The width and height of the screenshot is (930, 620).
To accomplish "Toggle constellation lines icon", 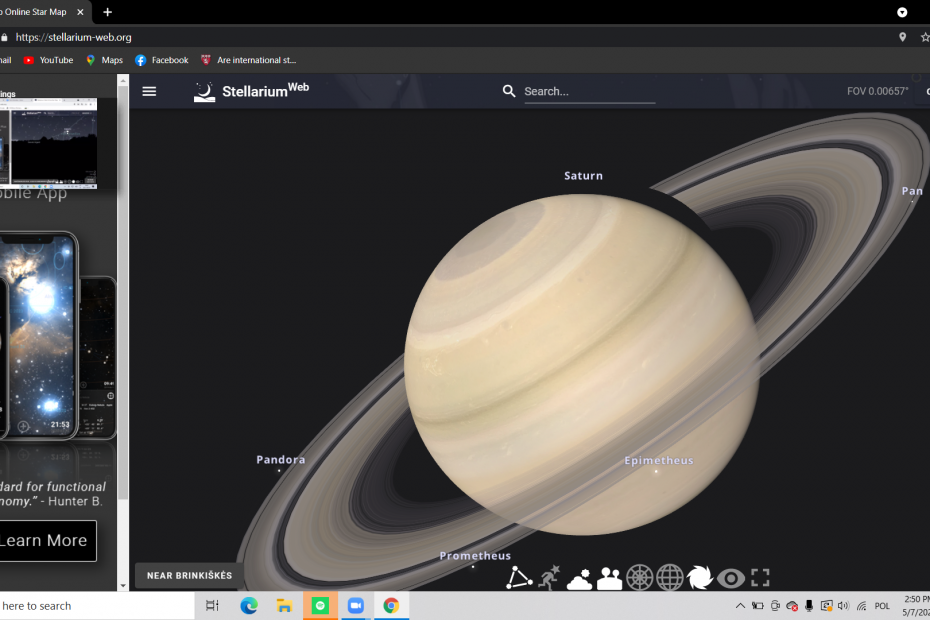I will [519, 578].
